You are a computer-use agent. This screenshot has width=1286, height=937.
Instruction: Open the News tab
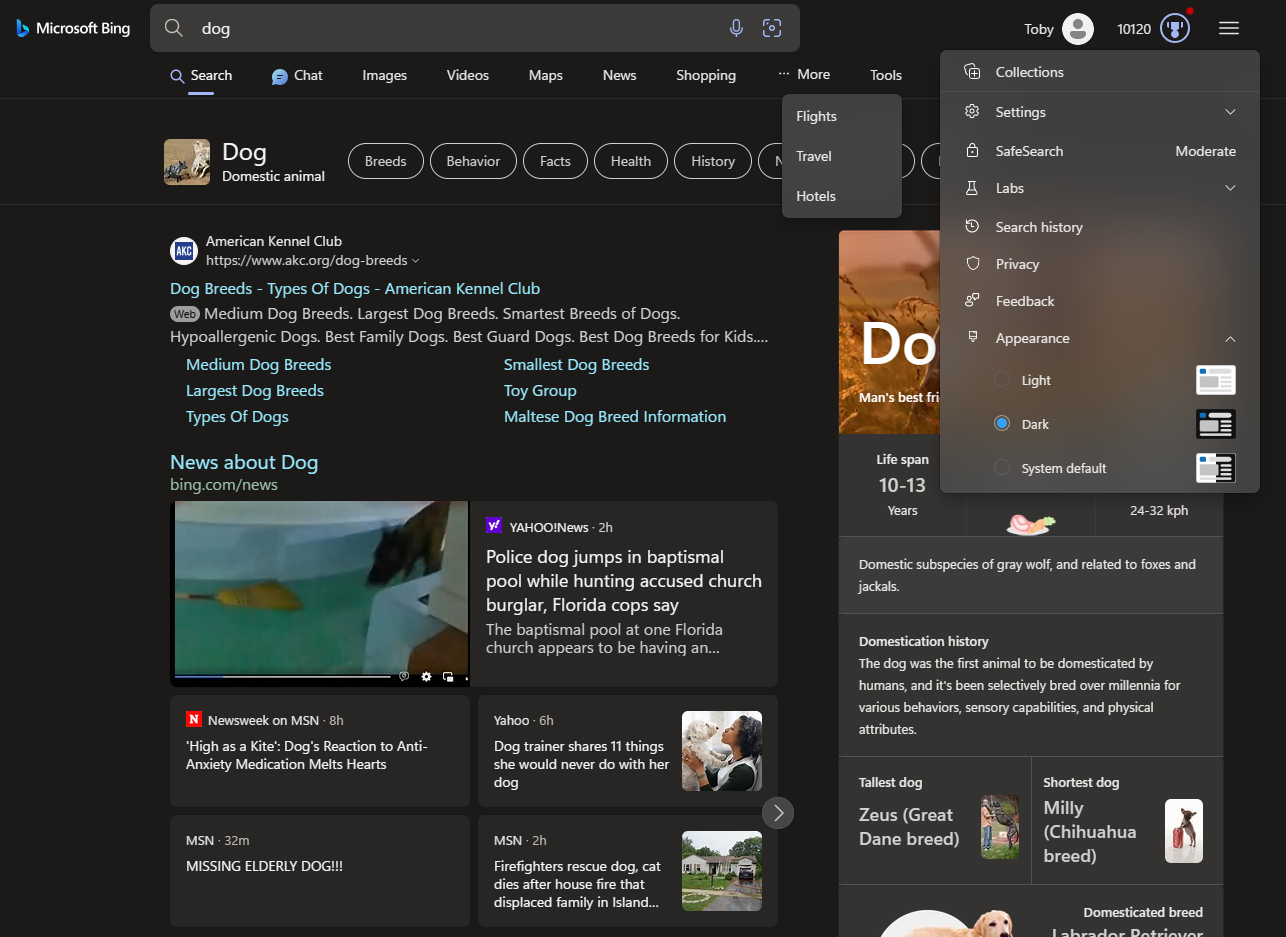point(620,75)
